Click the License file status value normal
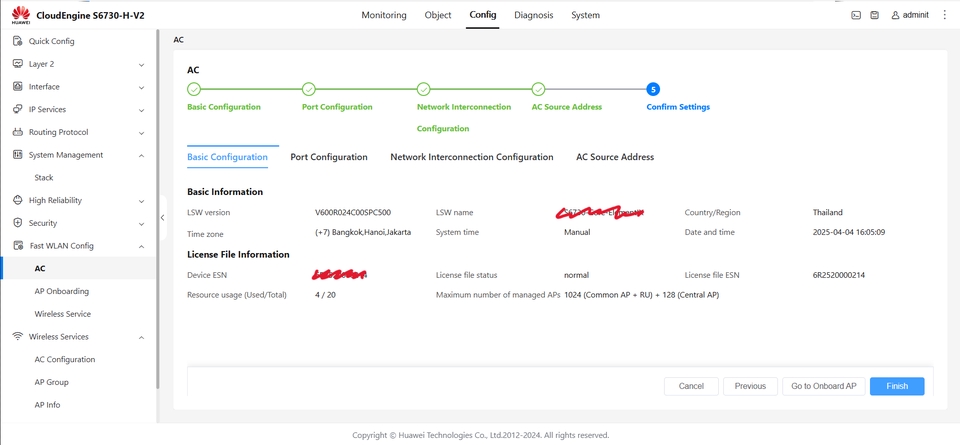Viewport: 960px width, 445px height. click(x=576, y=275)
